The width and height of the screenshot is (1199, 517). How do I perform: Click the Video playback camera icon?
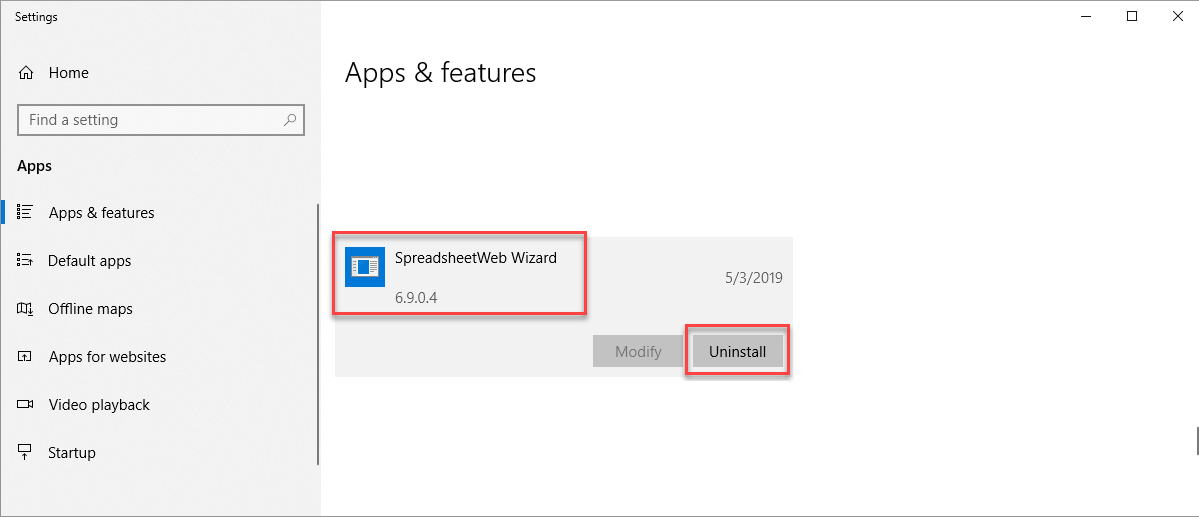coord(25,405)
